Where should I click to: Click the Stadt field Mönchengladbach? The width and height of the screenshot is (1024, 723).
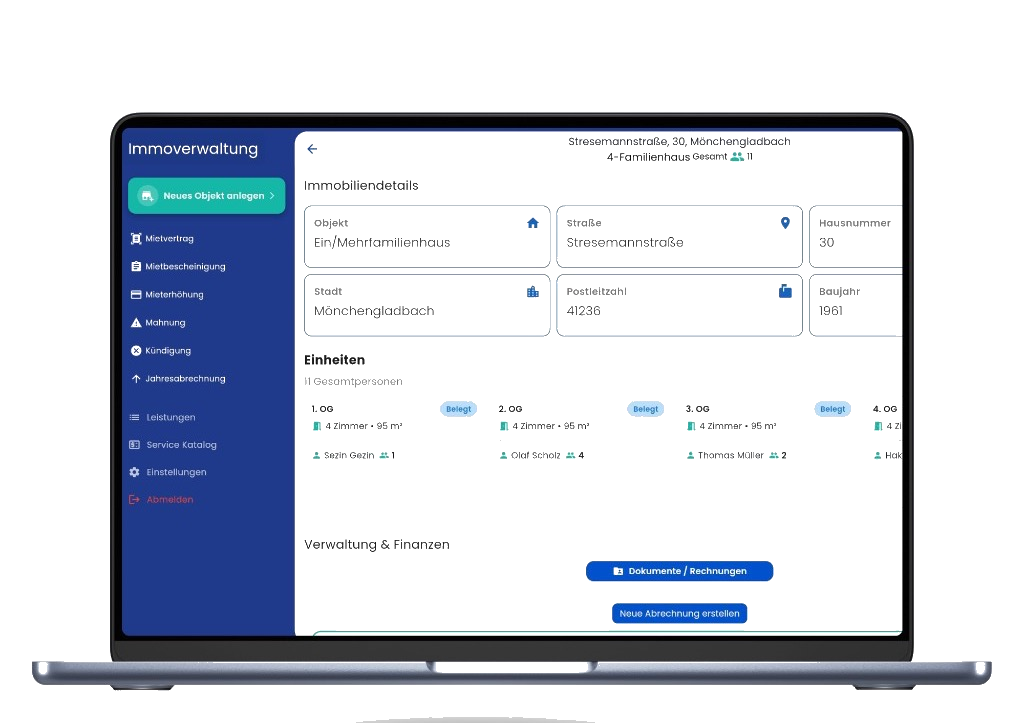coord(427,305)
